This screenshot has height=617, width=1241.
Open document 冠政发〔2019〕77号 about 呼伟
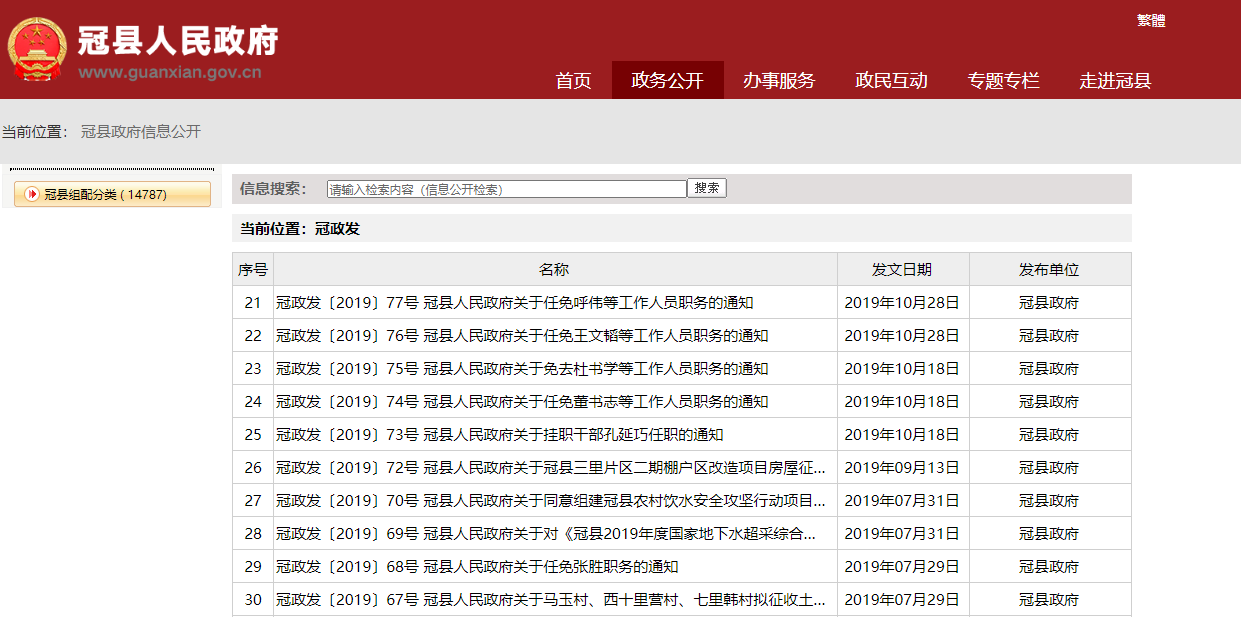click(514, 302)
